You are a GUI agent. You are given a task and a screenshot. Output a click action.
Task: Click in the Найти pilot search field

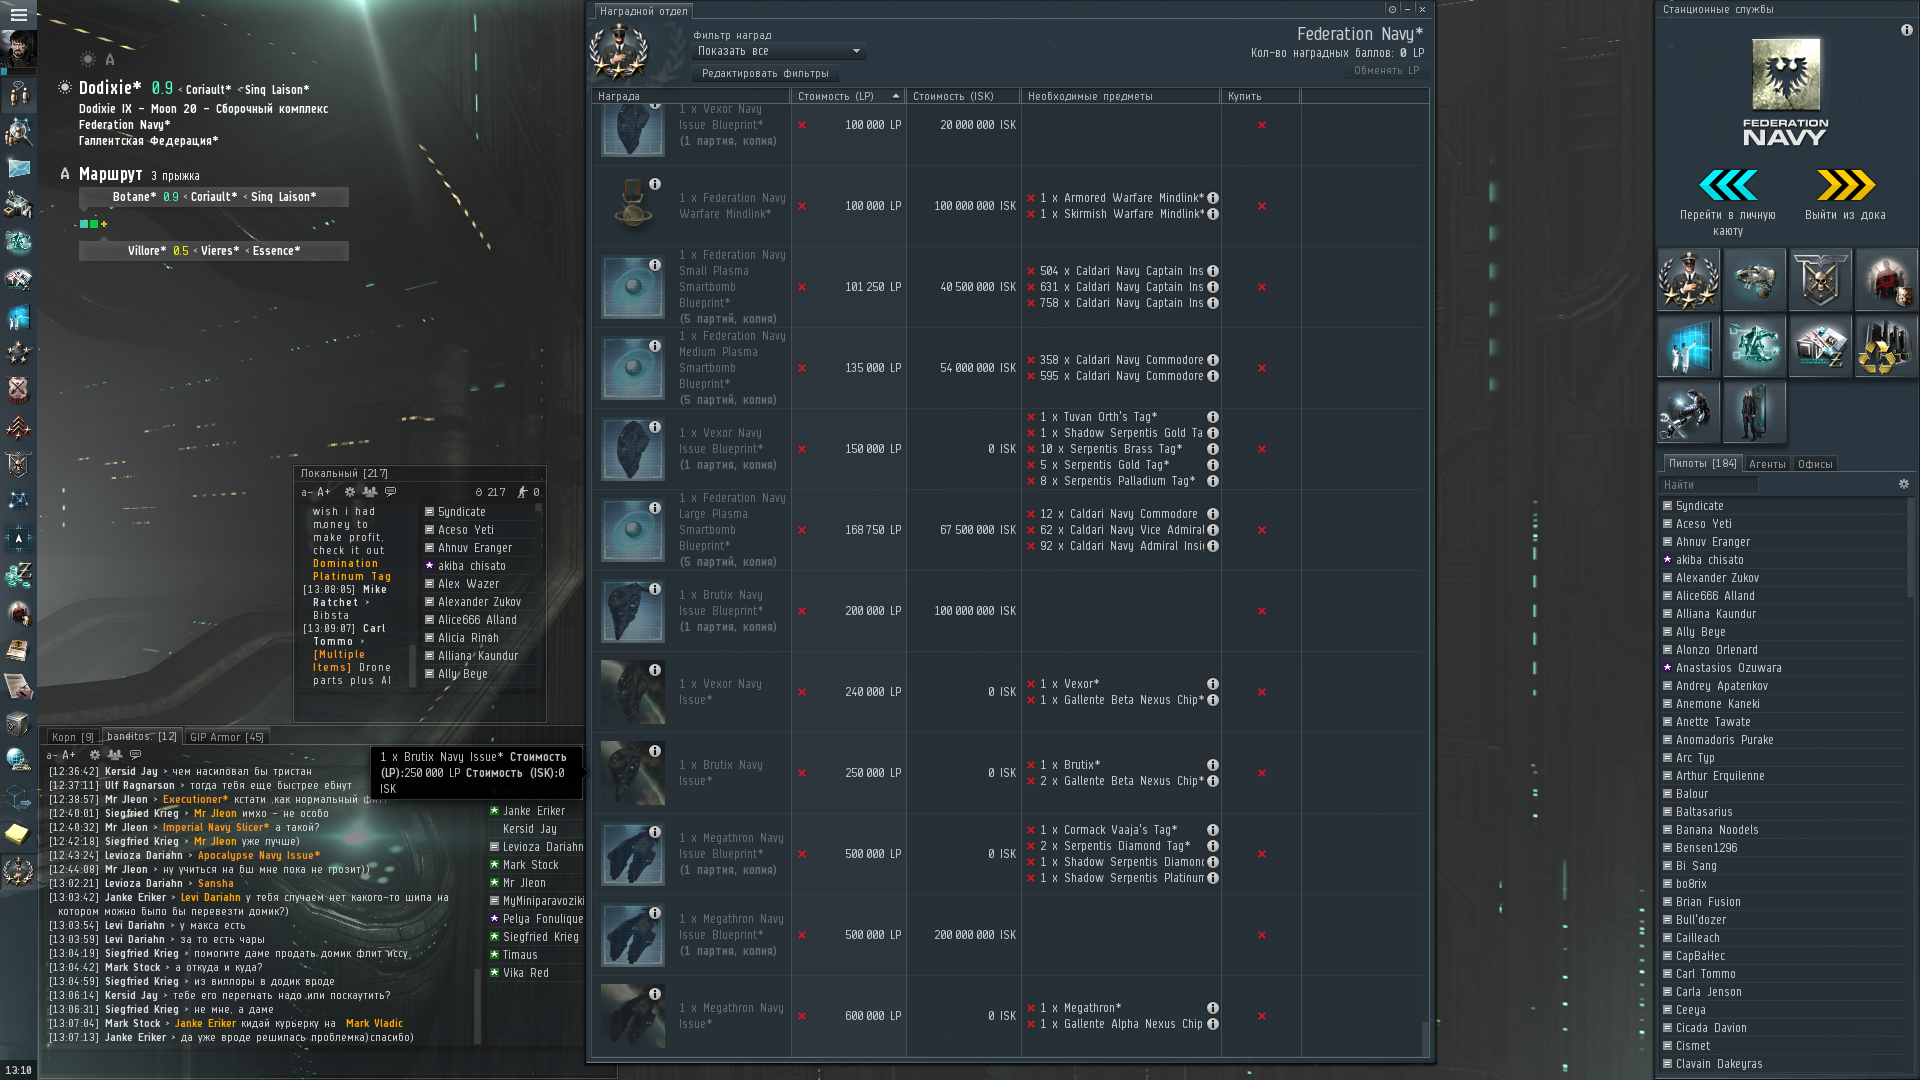coord(1708,484)
